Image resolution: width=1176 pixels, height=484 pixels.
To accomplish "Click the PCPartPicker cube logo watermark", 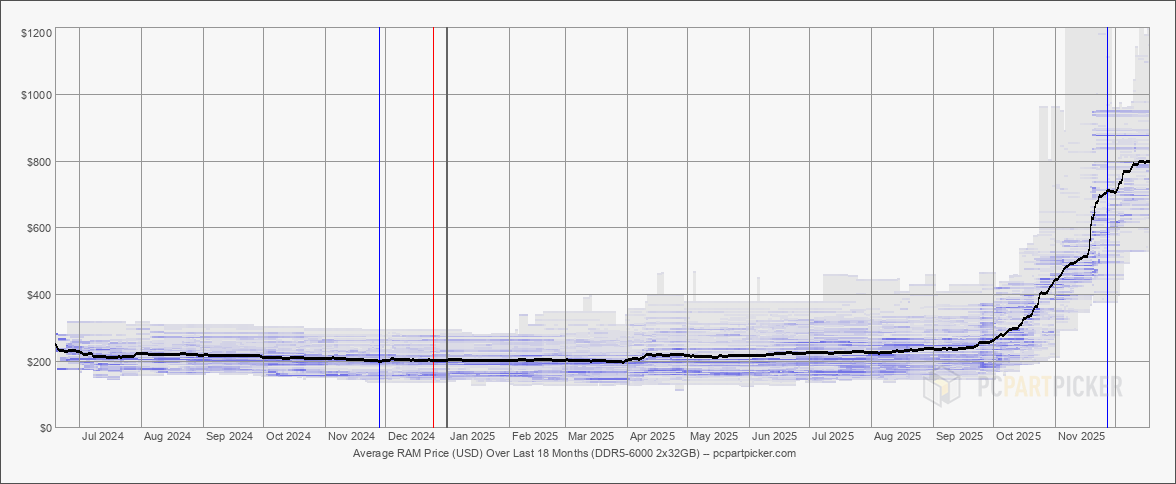I will pyautogui.click(x=942, y=386).
